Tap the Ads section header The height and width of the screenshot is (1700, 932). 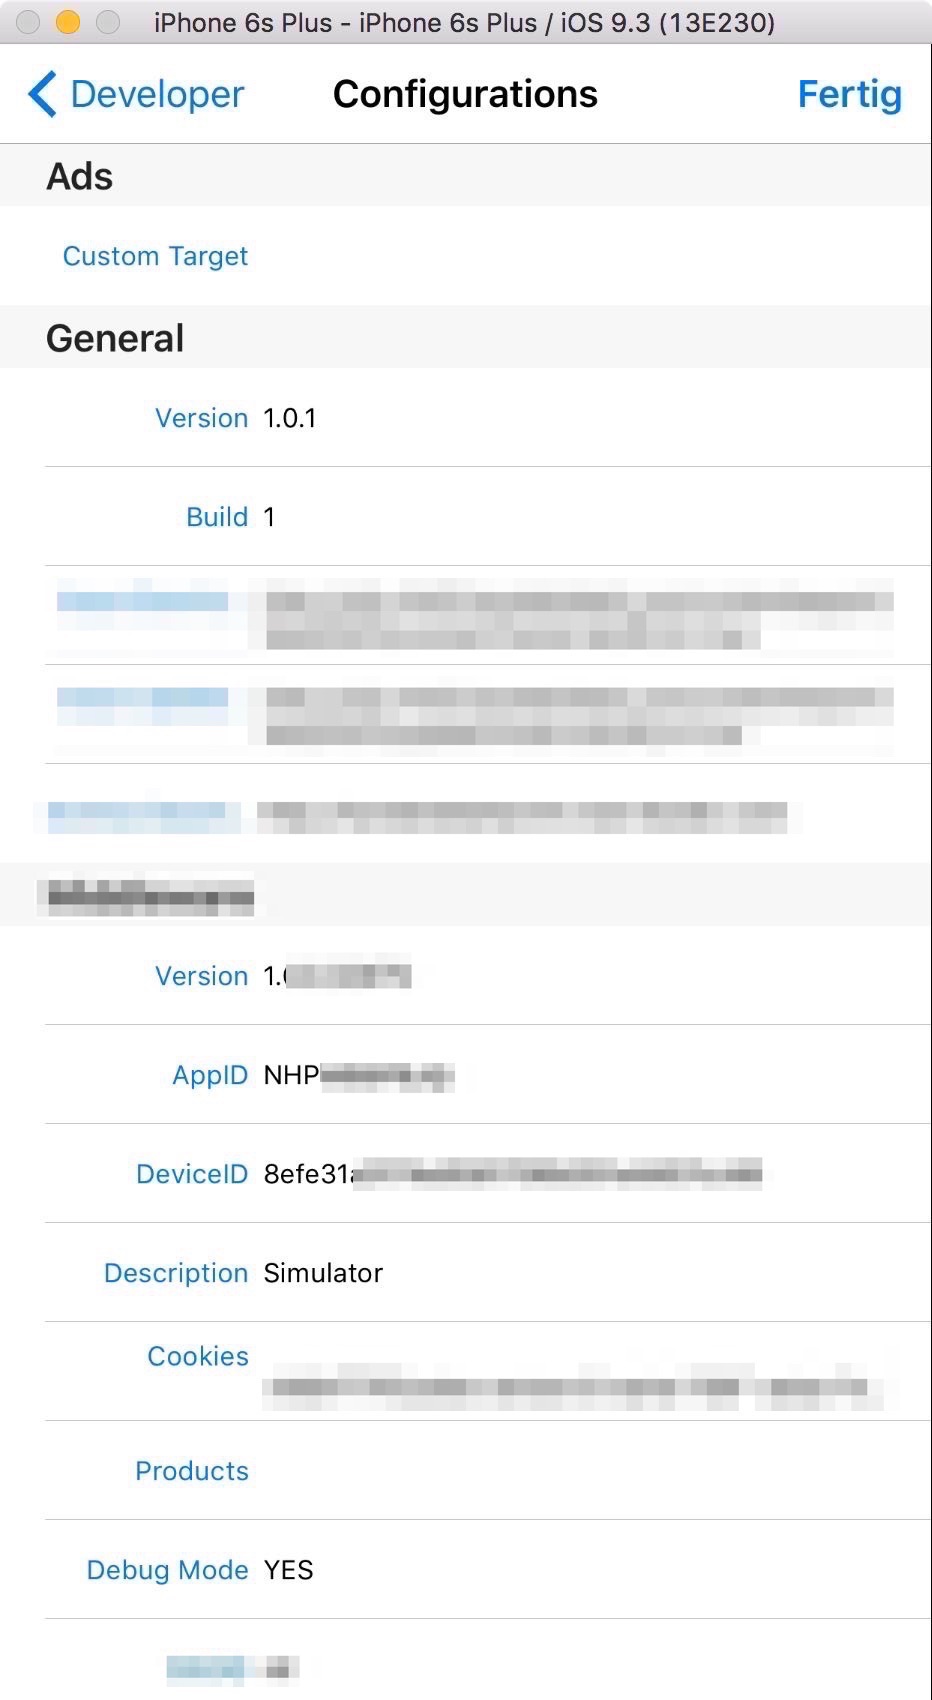tap(79, 176)
